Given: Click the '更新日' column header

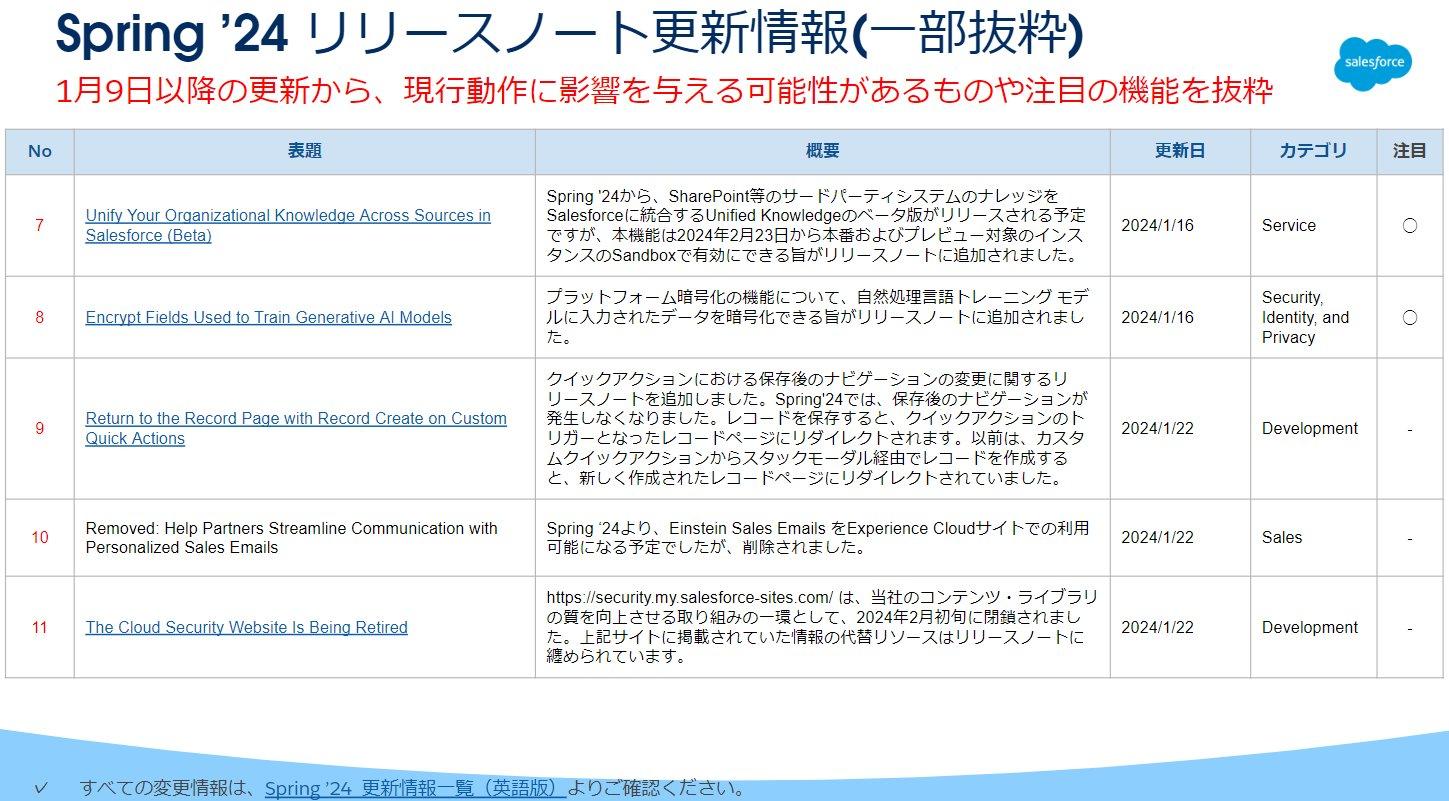Looking at the screenshot, I should coord(1180,152).
